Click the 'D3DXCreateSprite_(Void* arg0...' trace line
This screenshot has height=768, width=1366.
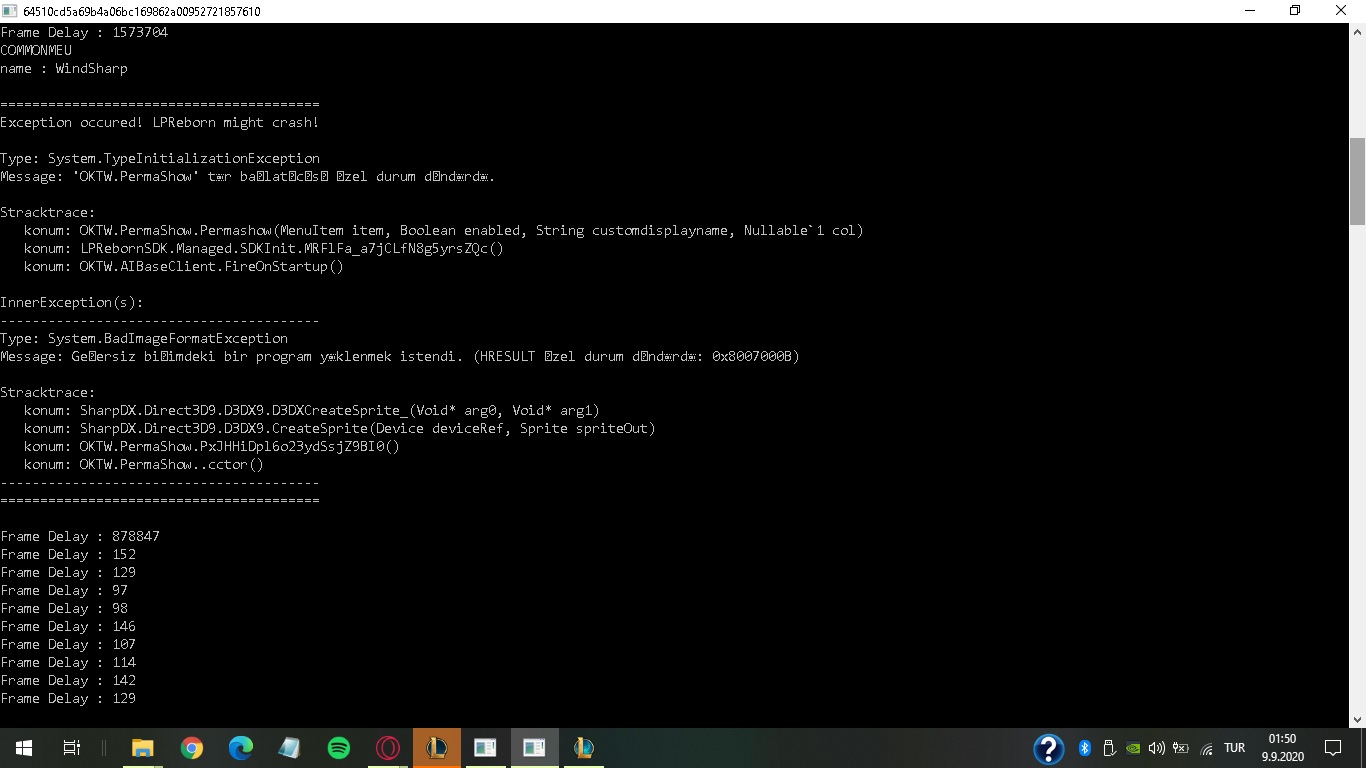tap(312, 410)
